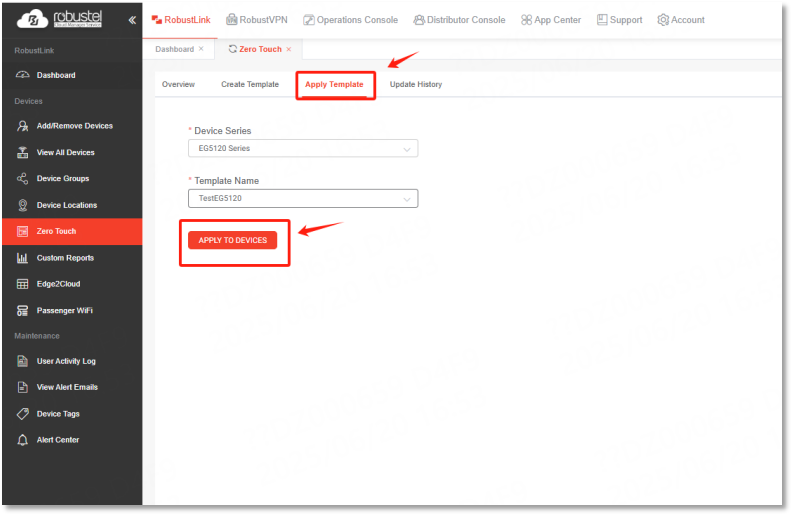Viewport: 792px width, 514px height.
Task: Go to Distributor Console
Action: [x=460, y=20]
